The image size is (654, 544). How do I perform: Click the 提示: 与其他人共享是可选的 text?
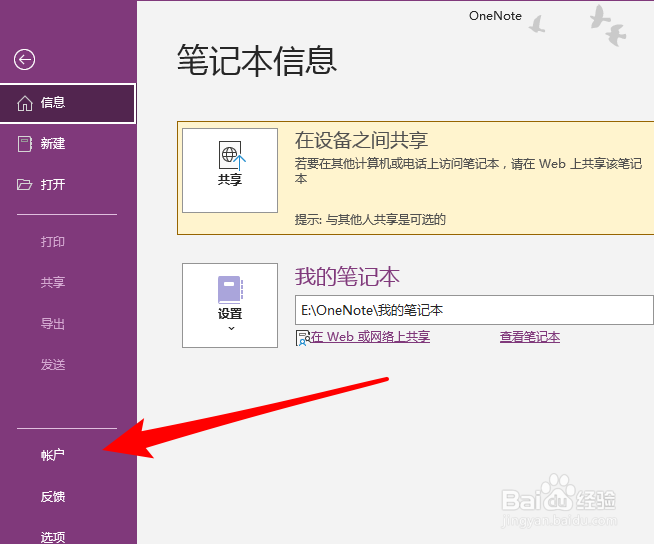pyautogui.click(x=370, y=219)
